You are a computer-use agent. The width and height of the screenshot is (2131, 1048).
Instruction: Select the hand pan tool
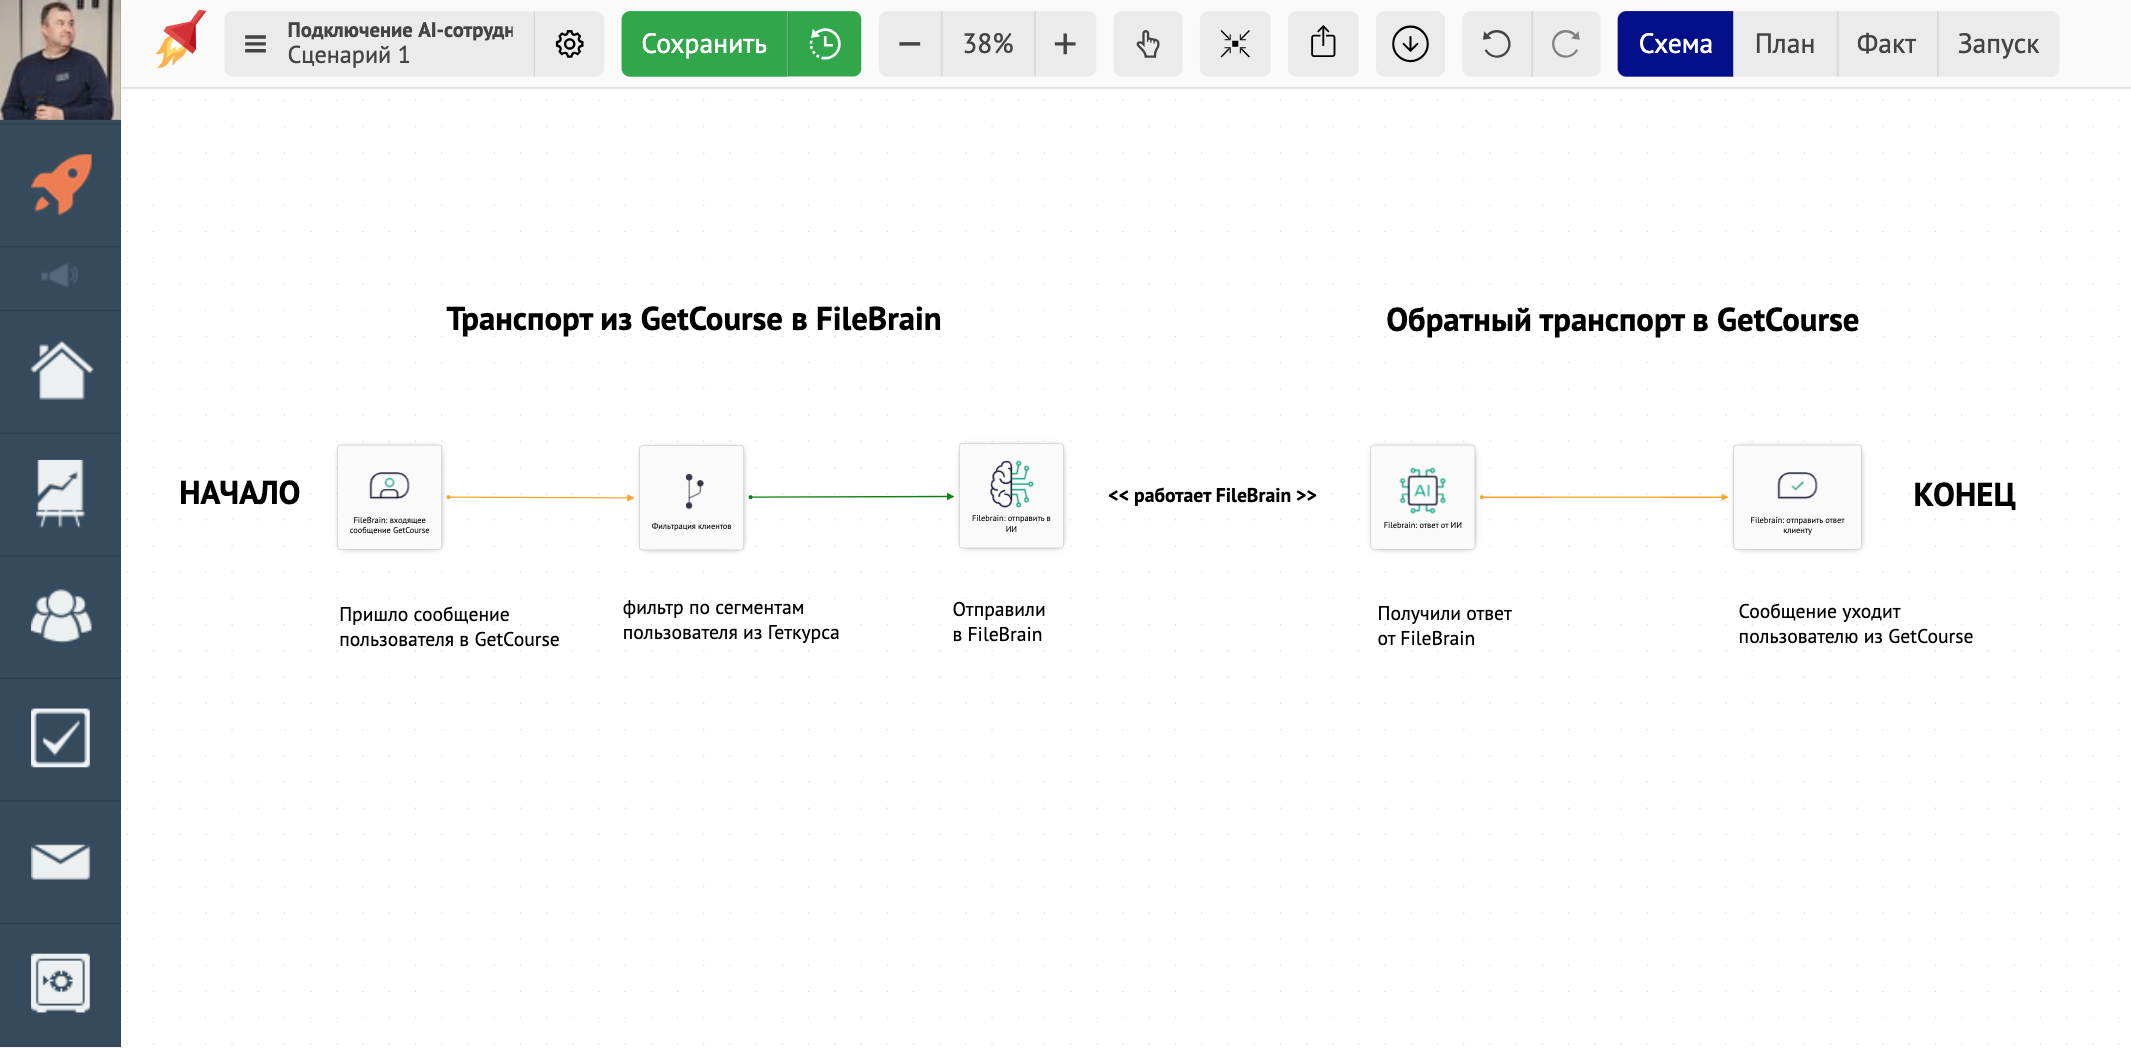(1148, 44)
